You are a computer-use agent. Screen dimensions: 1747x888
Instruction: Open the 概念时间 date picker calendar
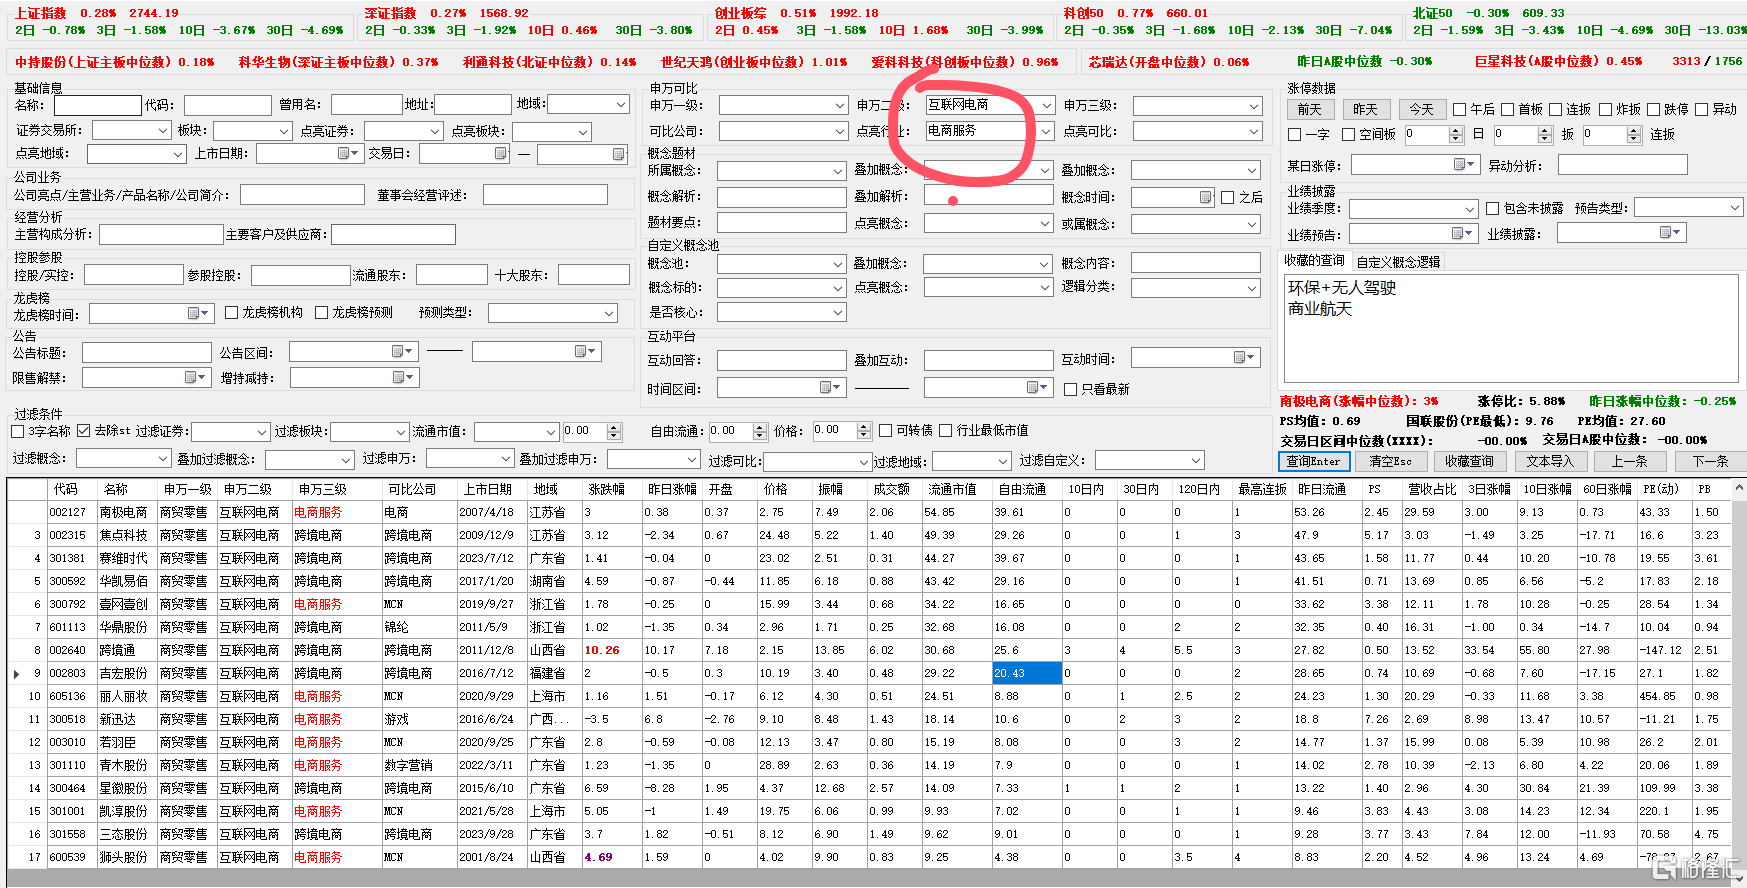point(1206,197)
